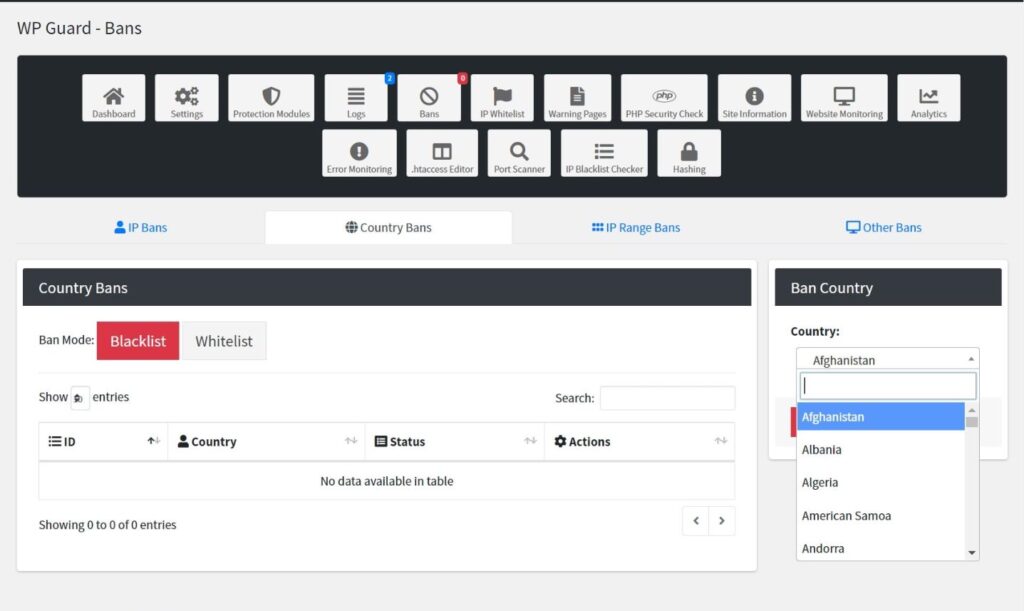The image size is (1024, 611).
Task: Go to previous table page
Action: [696, 521]
